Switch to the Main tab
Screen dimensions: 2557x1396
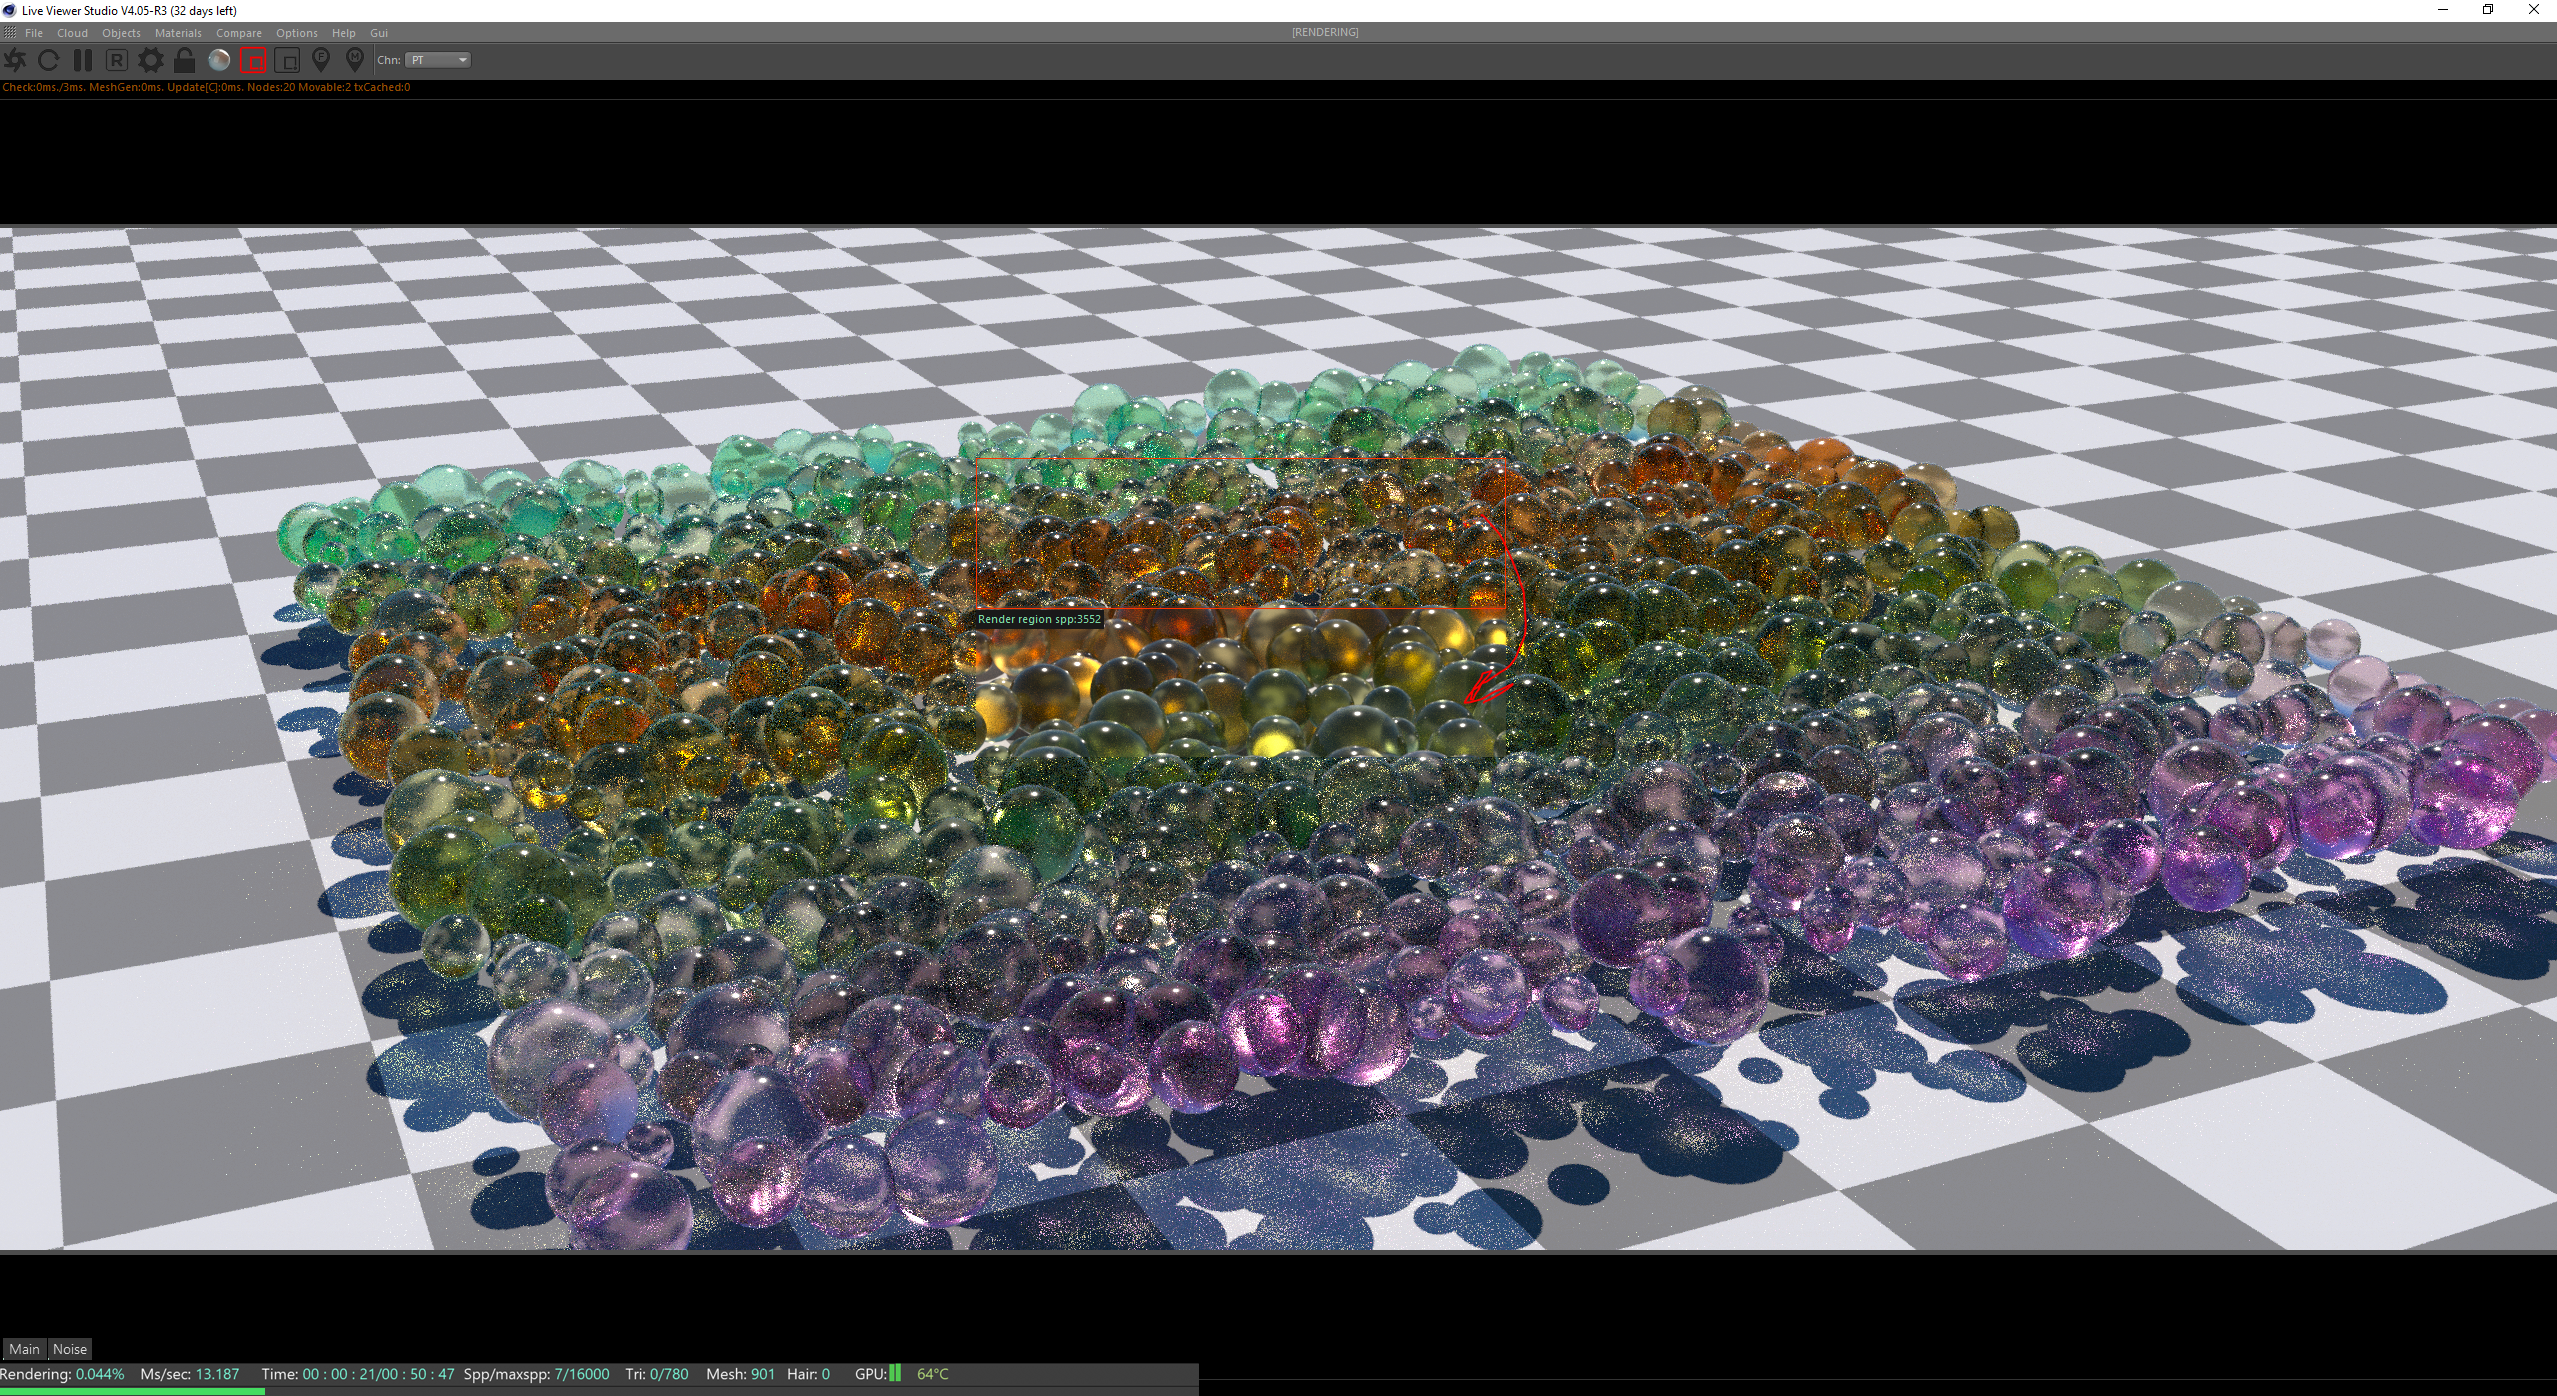24,1349
